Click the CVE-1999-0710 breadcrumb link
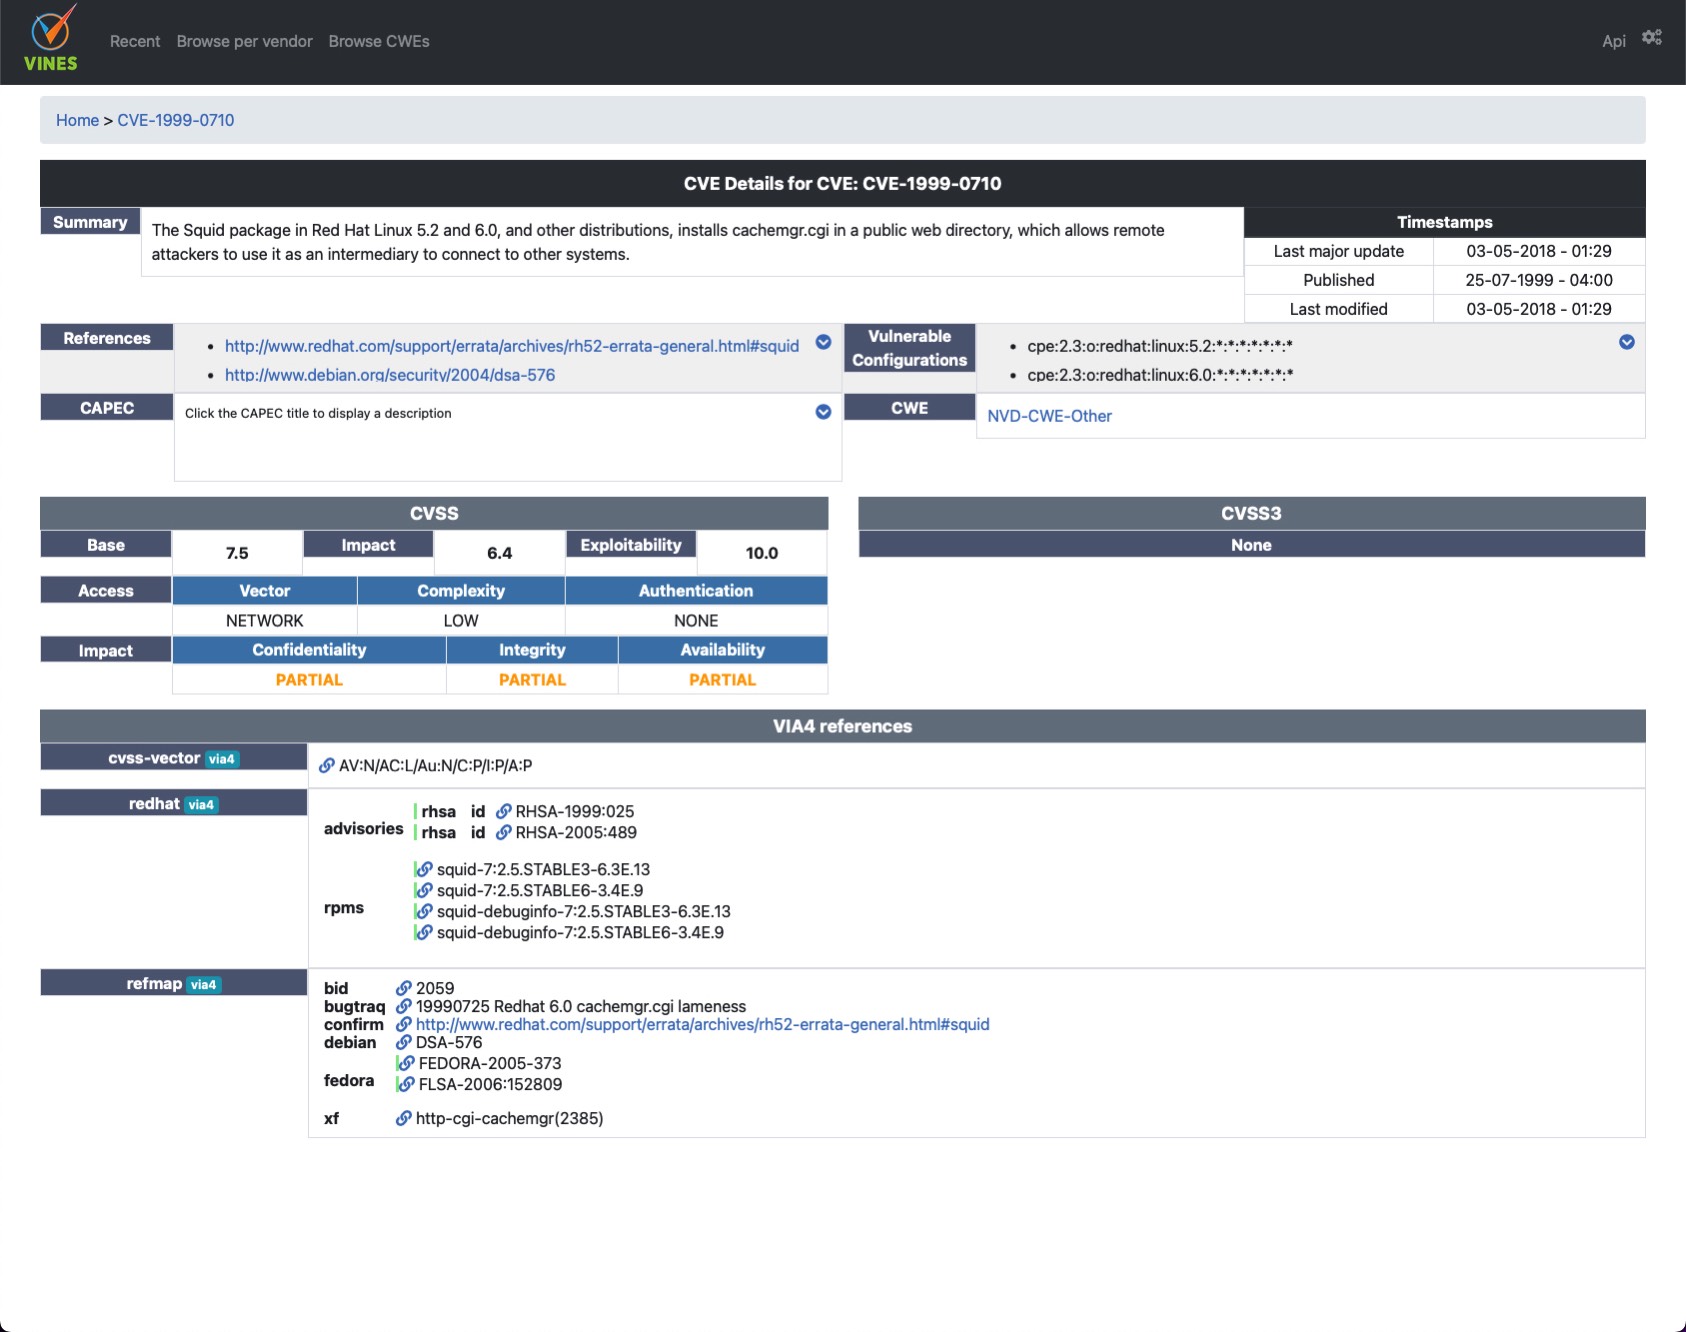 coord(176,120)
